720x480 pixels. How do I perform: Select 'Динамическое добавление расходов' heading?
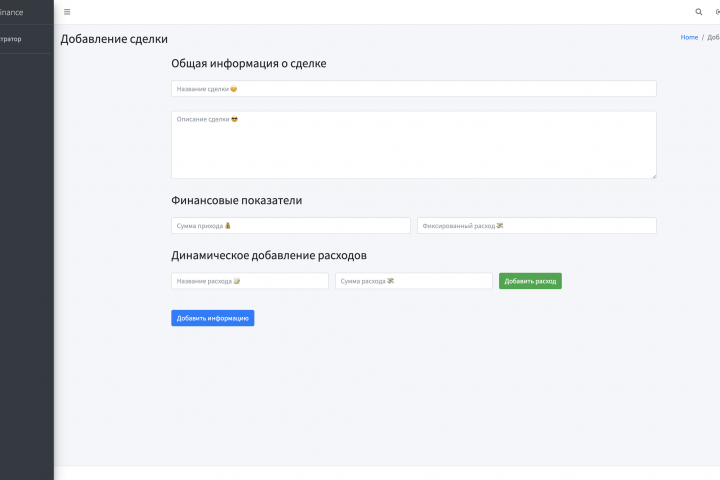pos(269,255)
